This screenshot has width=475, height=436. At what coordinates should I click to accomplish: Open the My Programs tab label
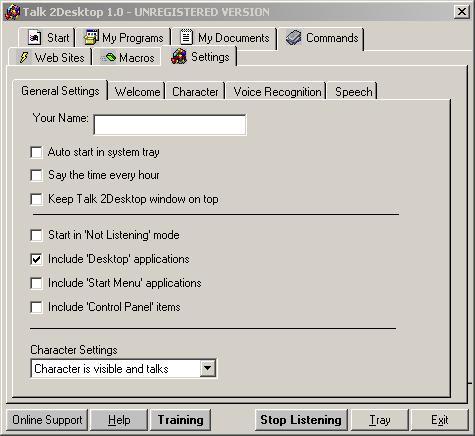(133, 38)
